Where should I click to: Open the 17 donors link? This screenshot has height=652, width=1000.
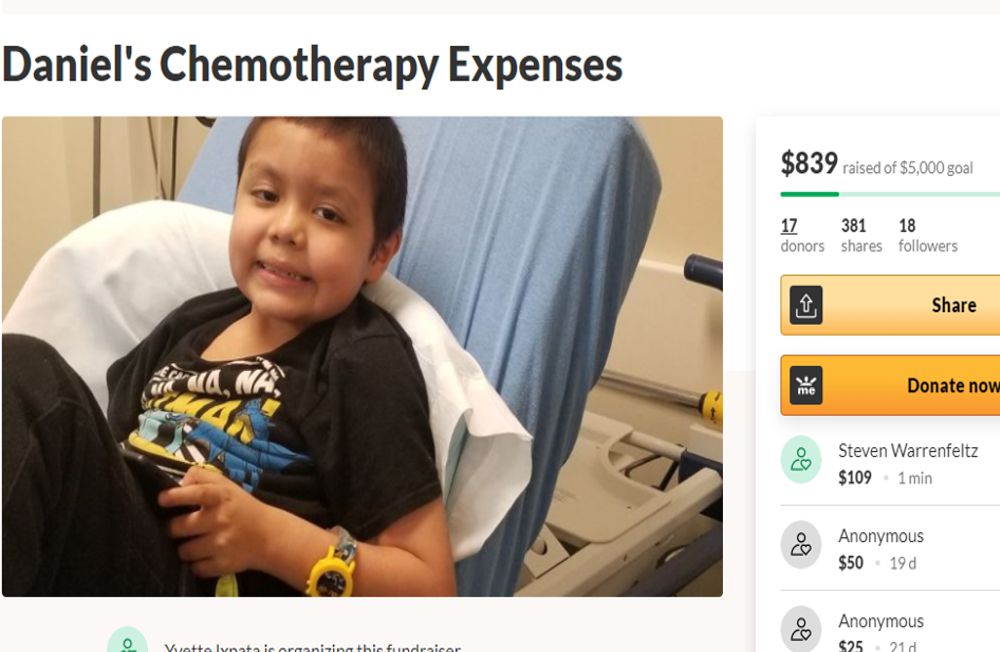tap(802, 235)
